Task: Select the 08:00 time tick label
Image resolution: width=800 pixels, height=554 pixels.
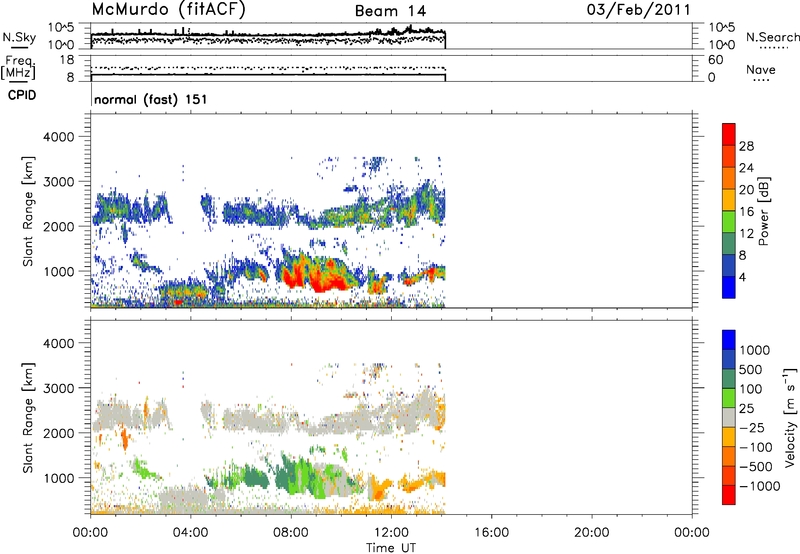Action: tap(291, 533)
